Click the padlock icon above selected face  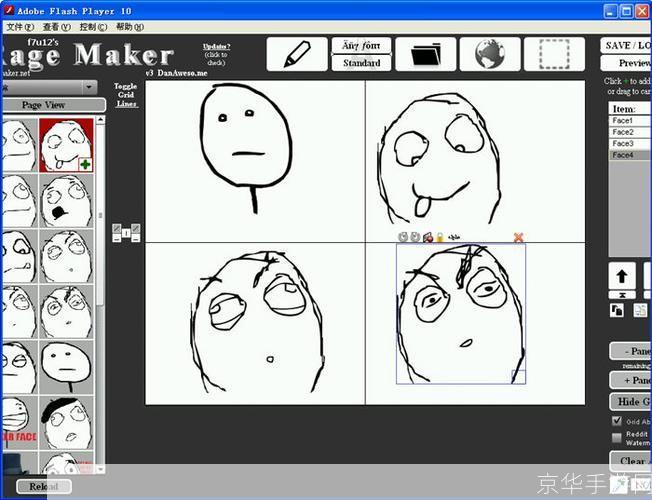[439, 237]
